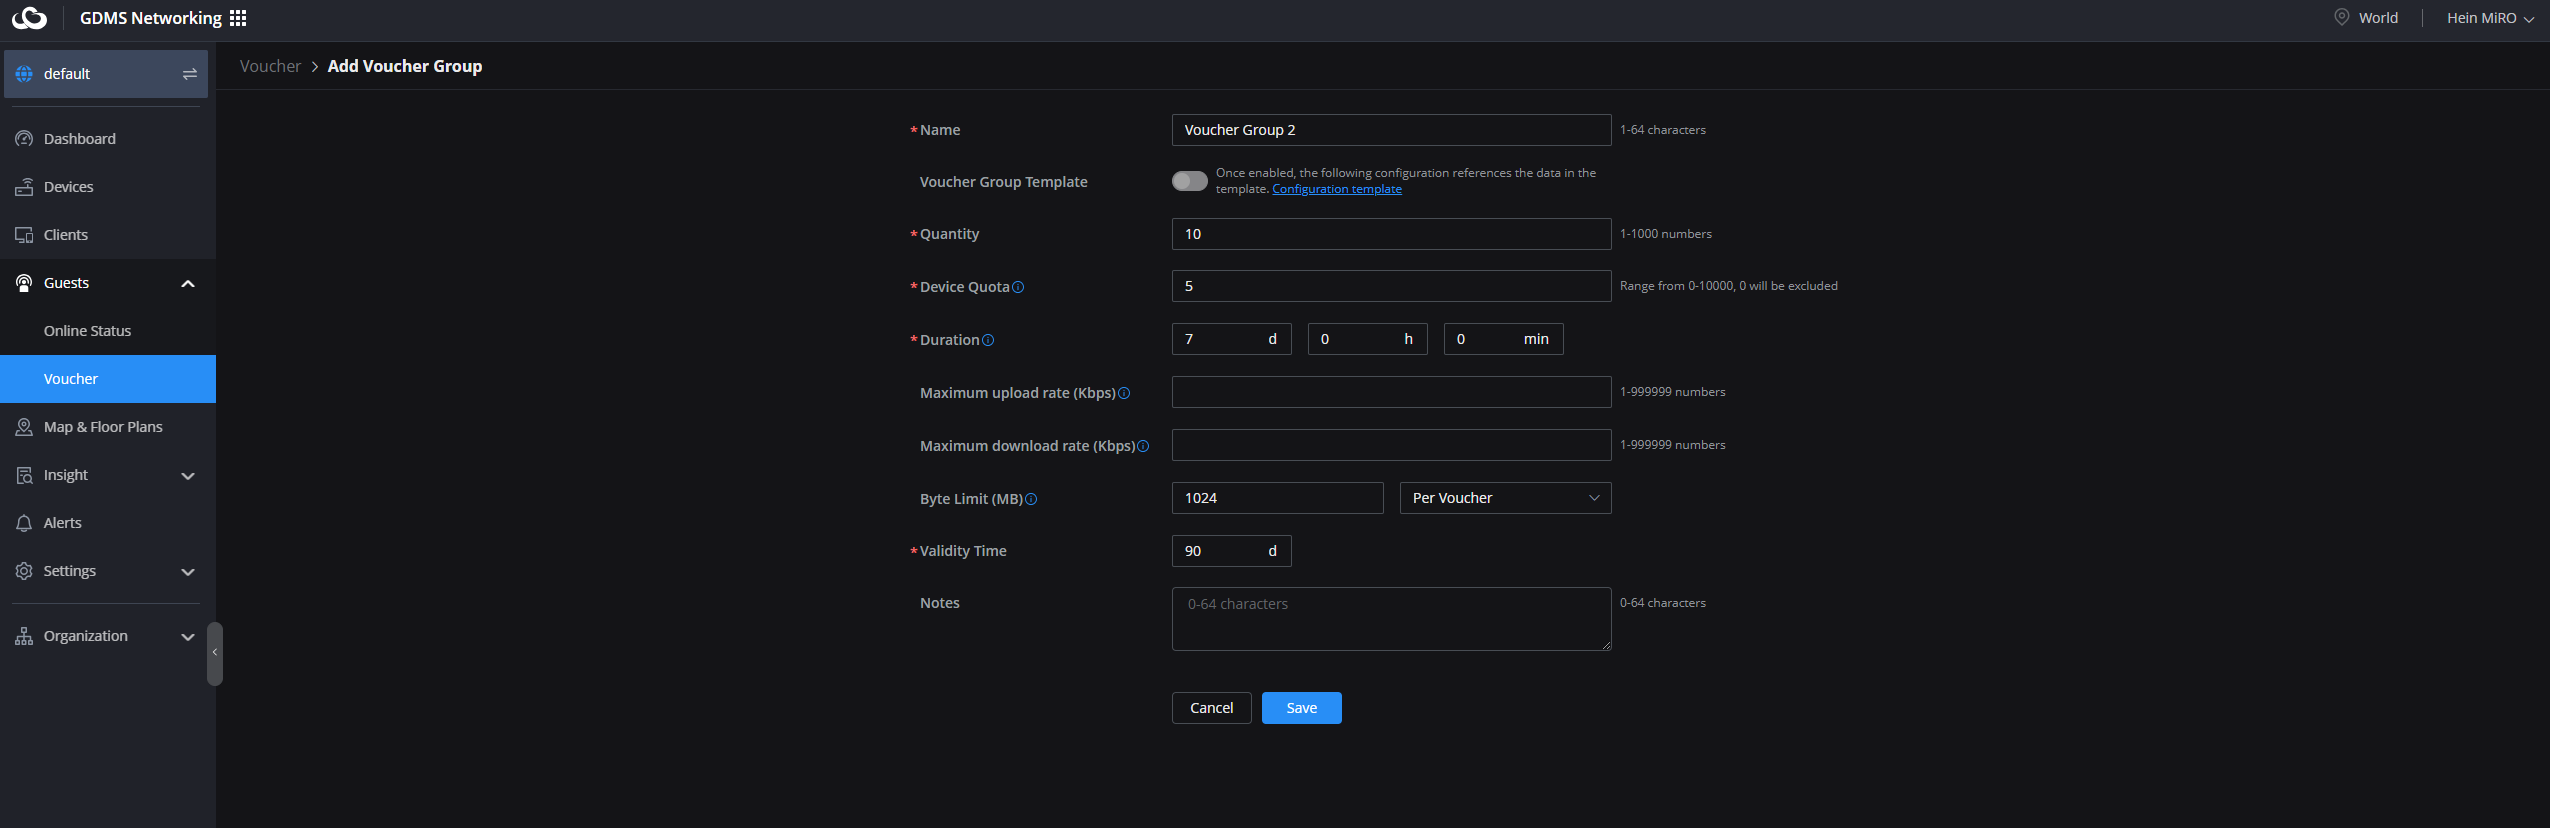Open the GDMS app grid launcher icon
The height and width of the screenshot is (828, 2550).
(238, 18)
